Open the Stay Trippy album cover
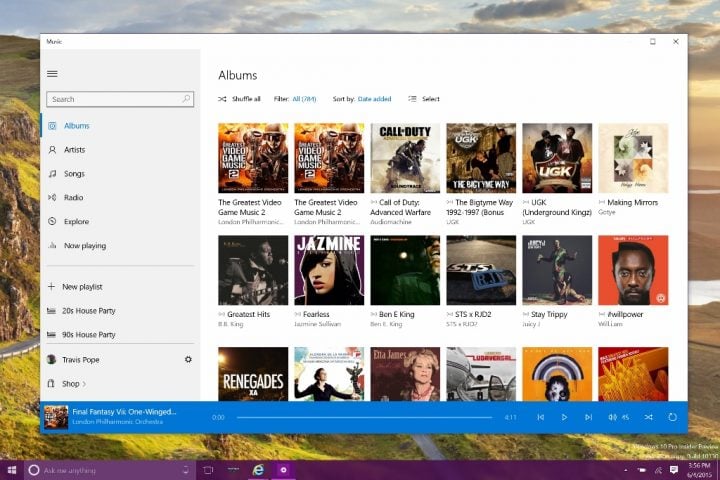This screenshot has height=480, width=720. [x=557, y=270]
